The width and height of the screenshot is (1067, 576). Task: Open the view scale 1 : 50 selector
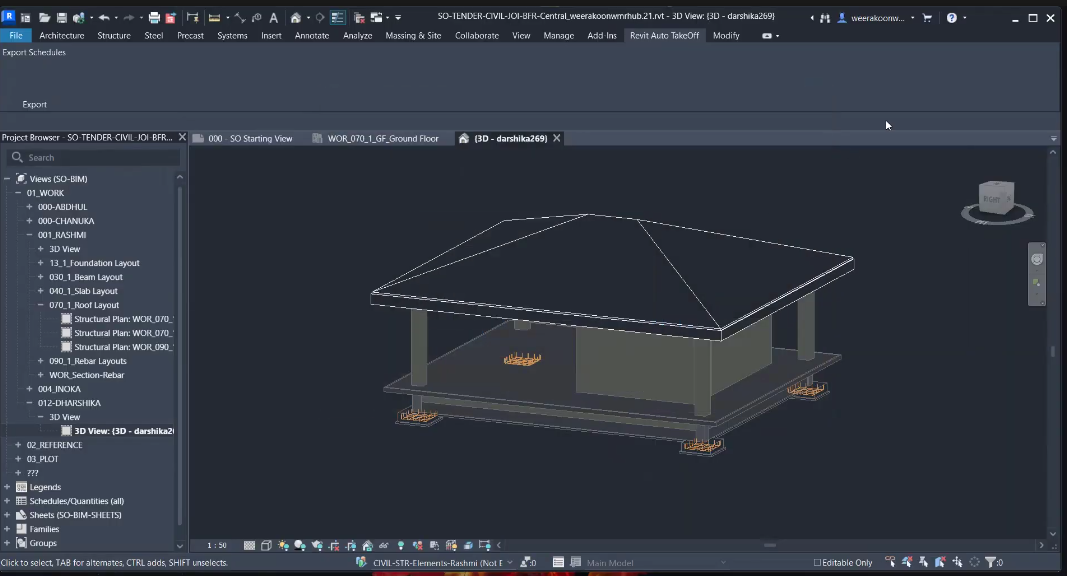[217, 545]
